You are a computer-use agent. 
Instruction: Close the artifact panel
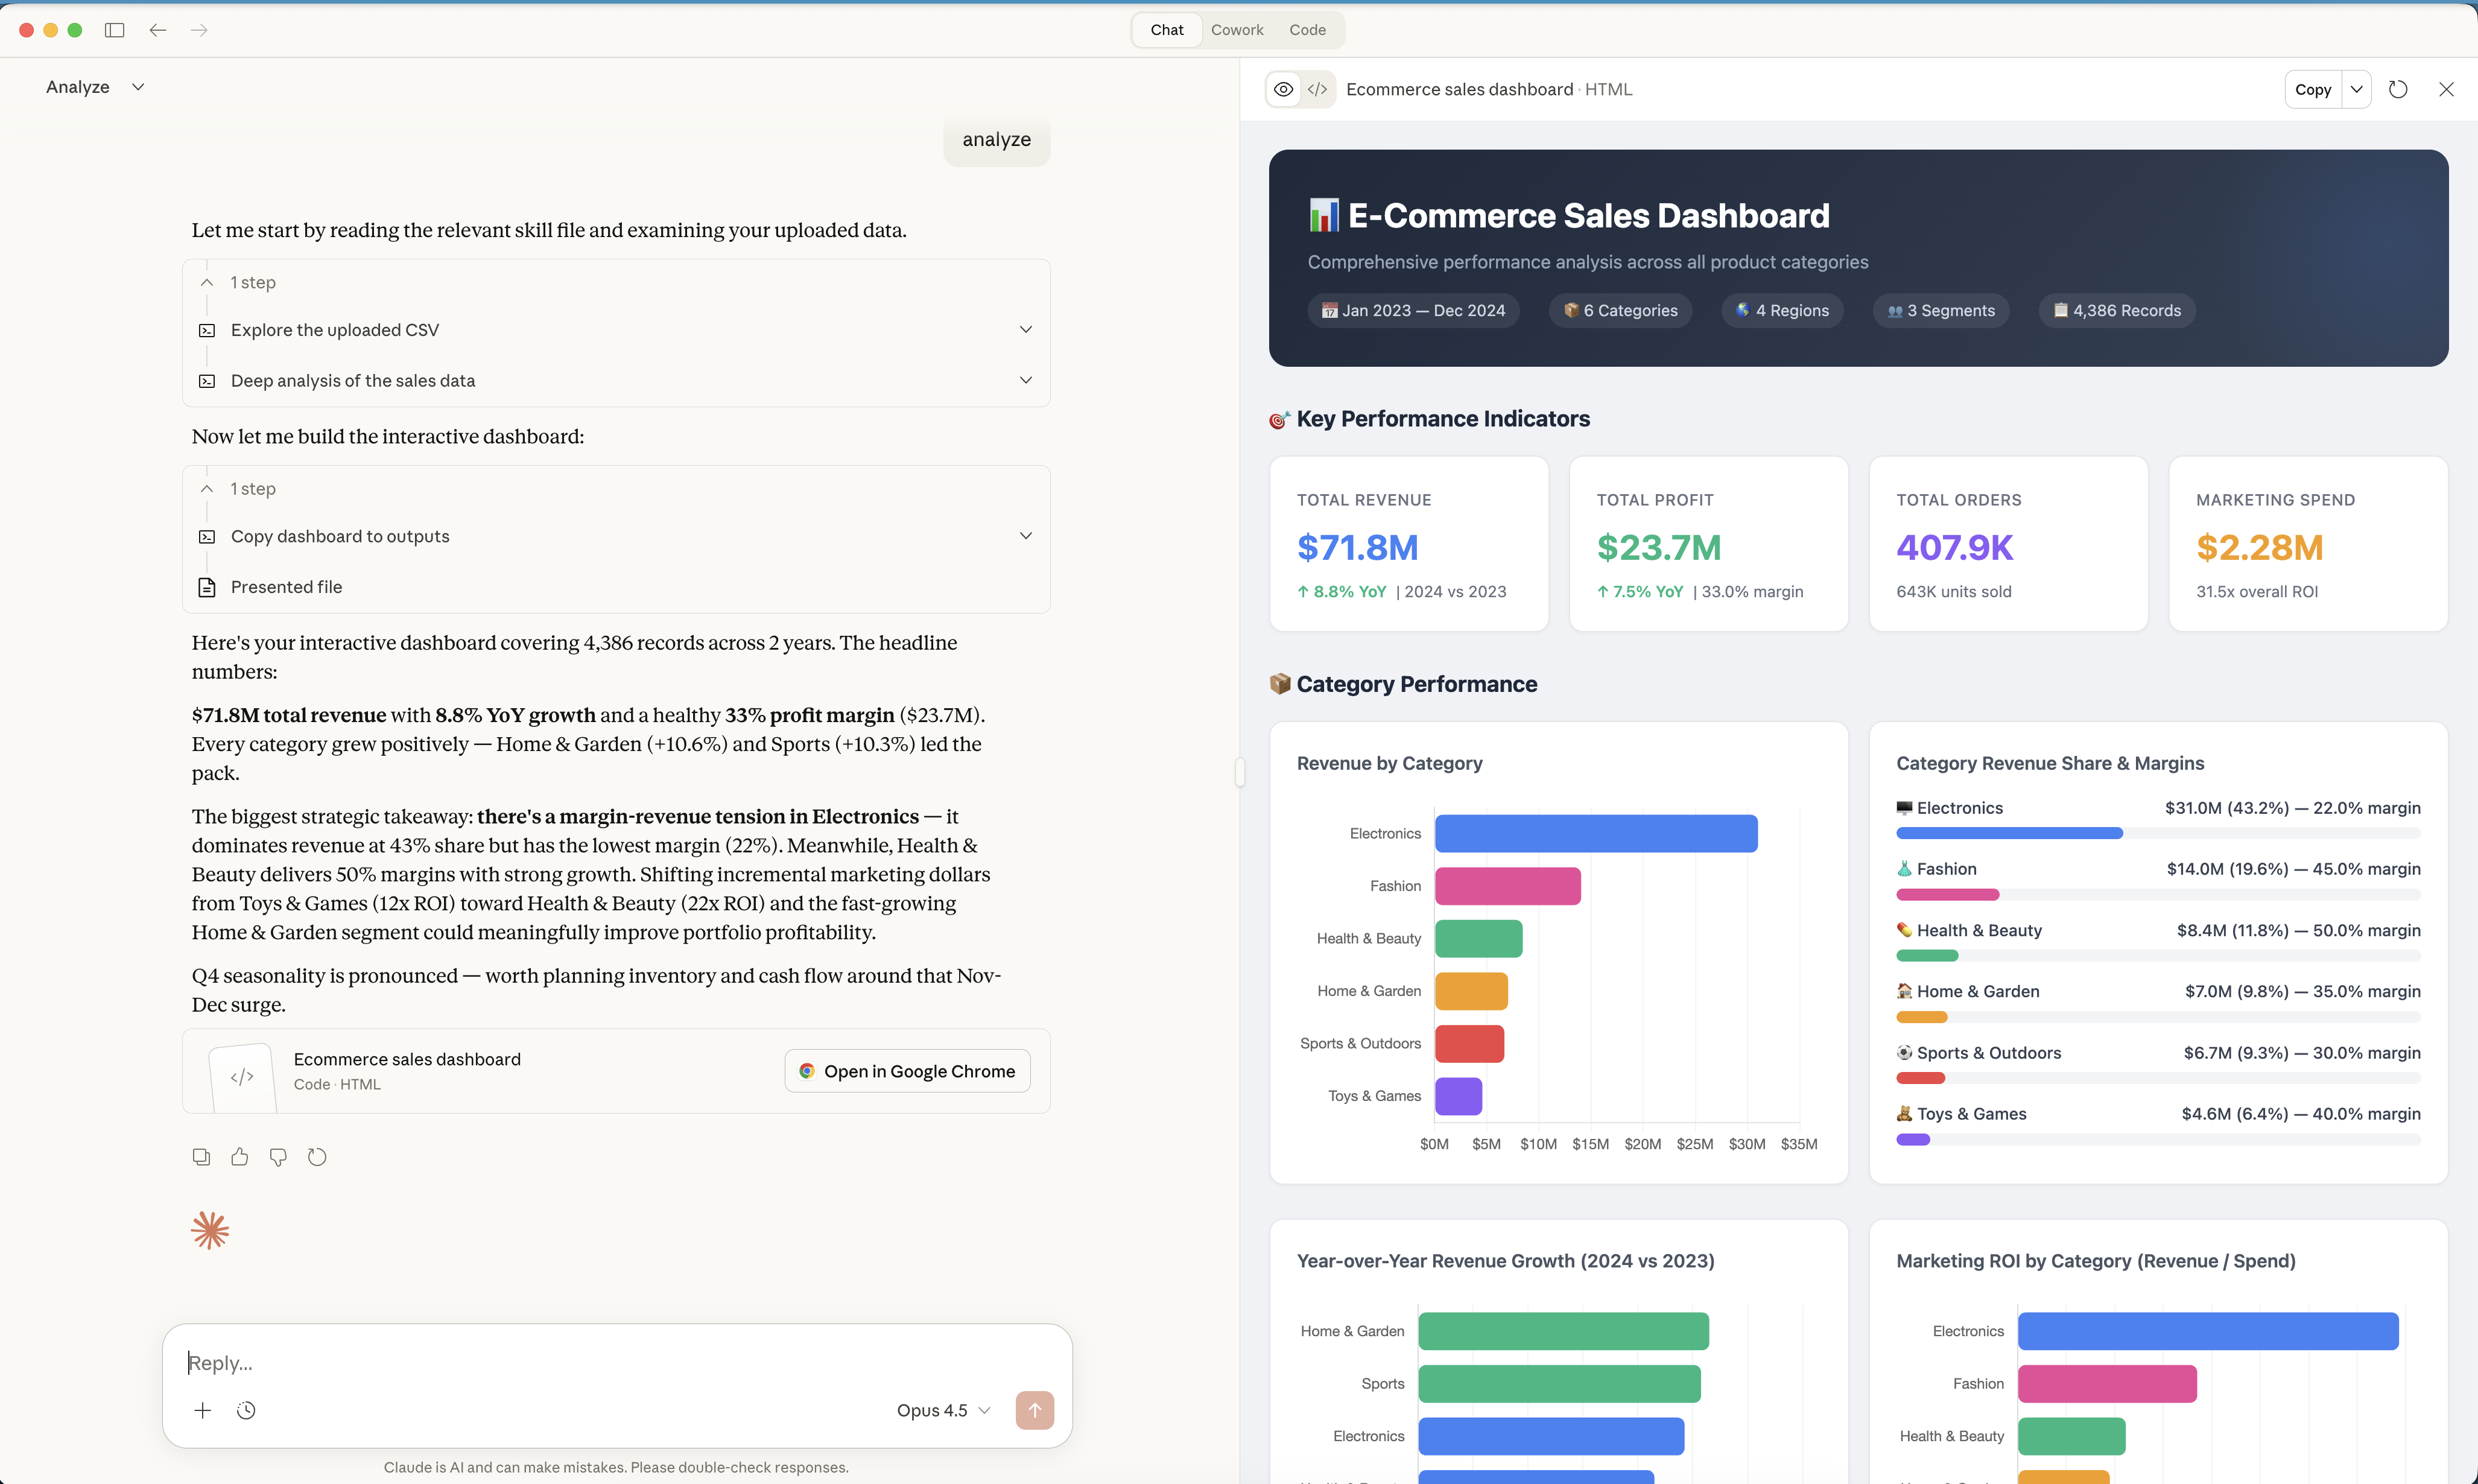[2446, 89]
